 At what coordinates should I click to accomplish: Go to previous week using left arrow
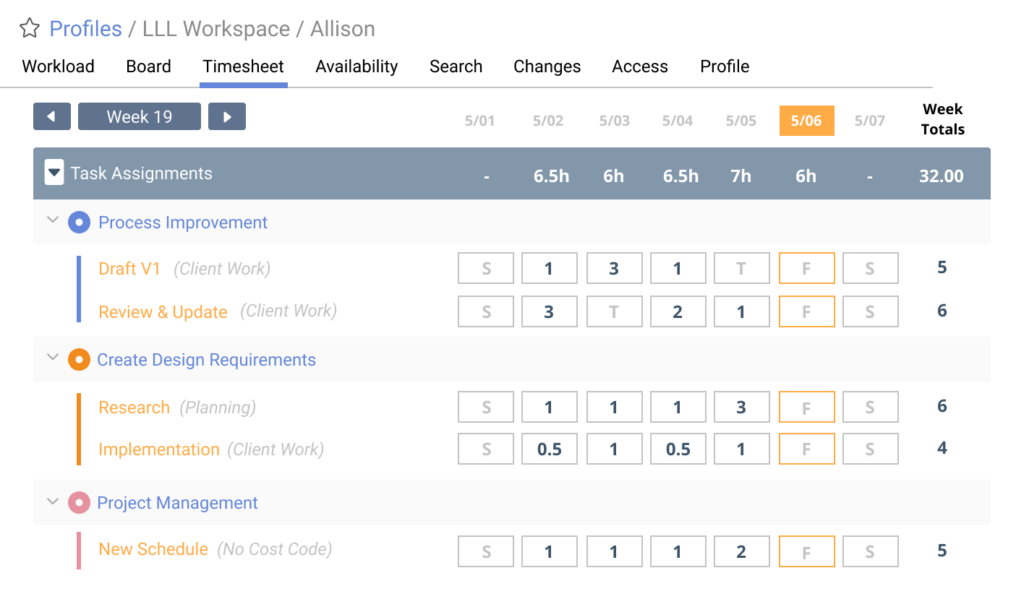[x=52, y=117]
